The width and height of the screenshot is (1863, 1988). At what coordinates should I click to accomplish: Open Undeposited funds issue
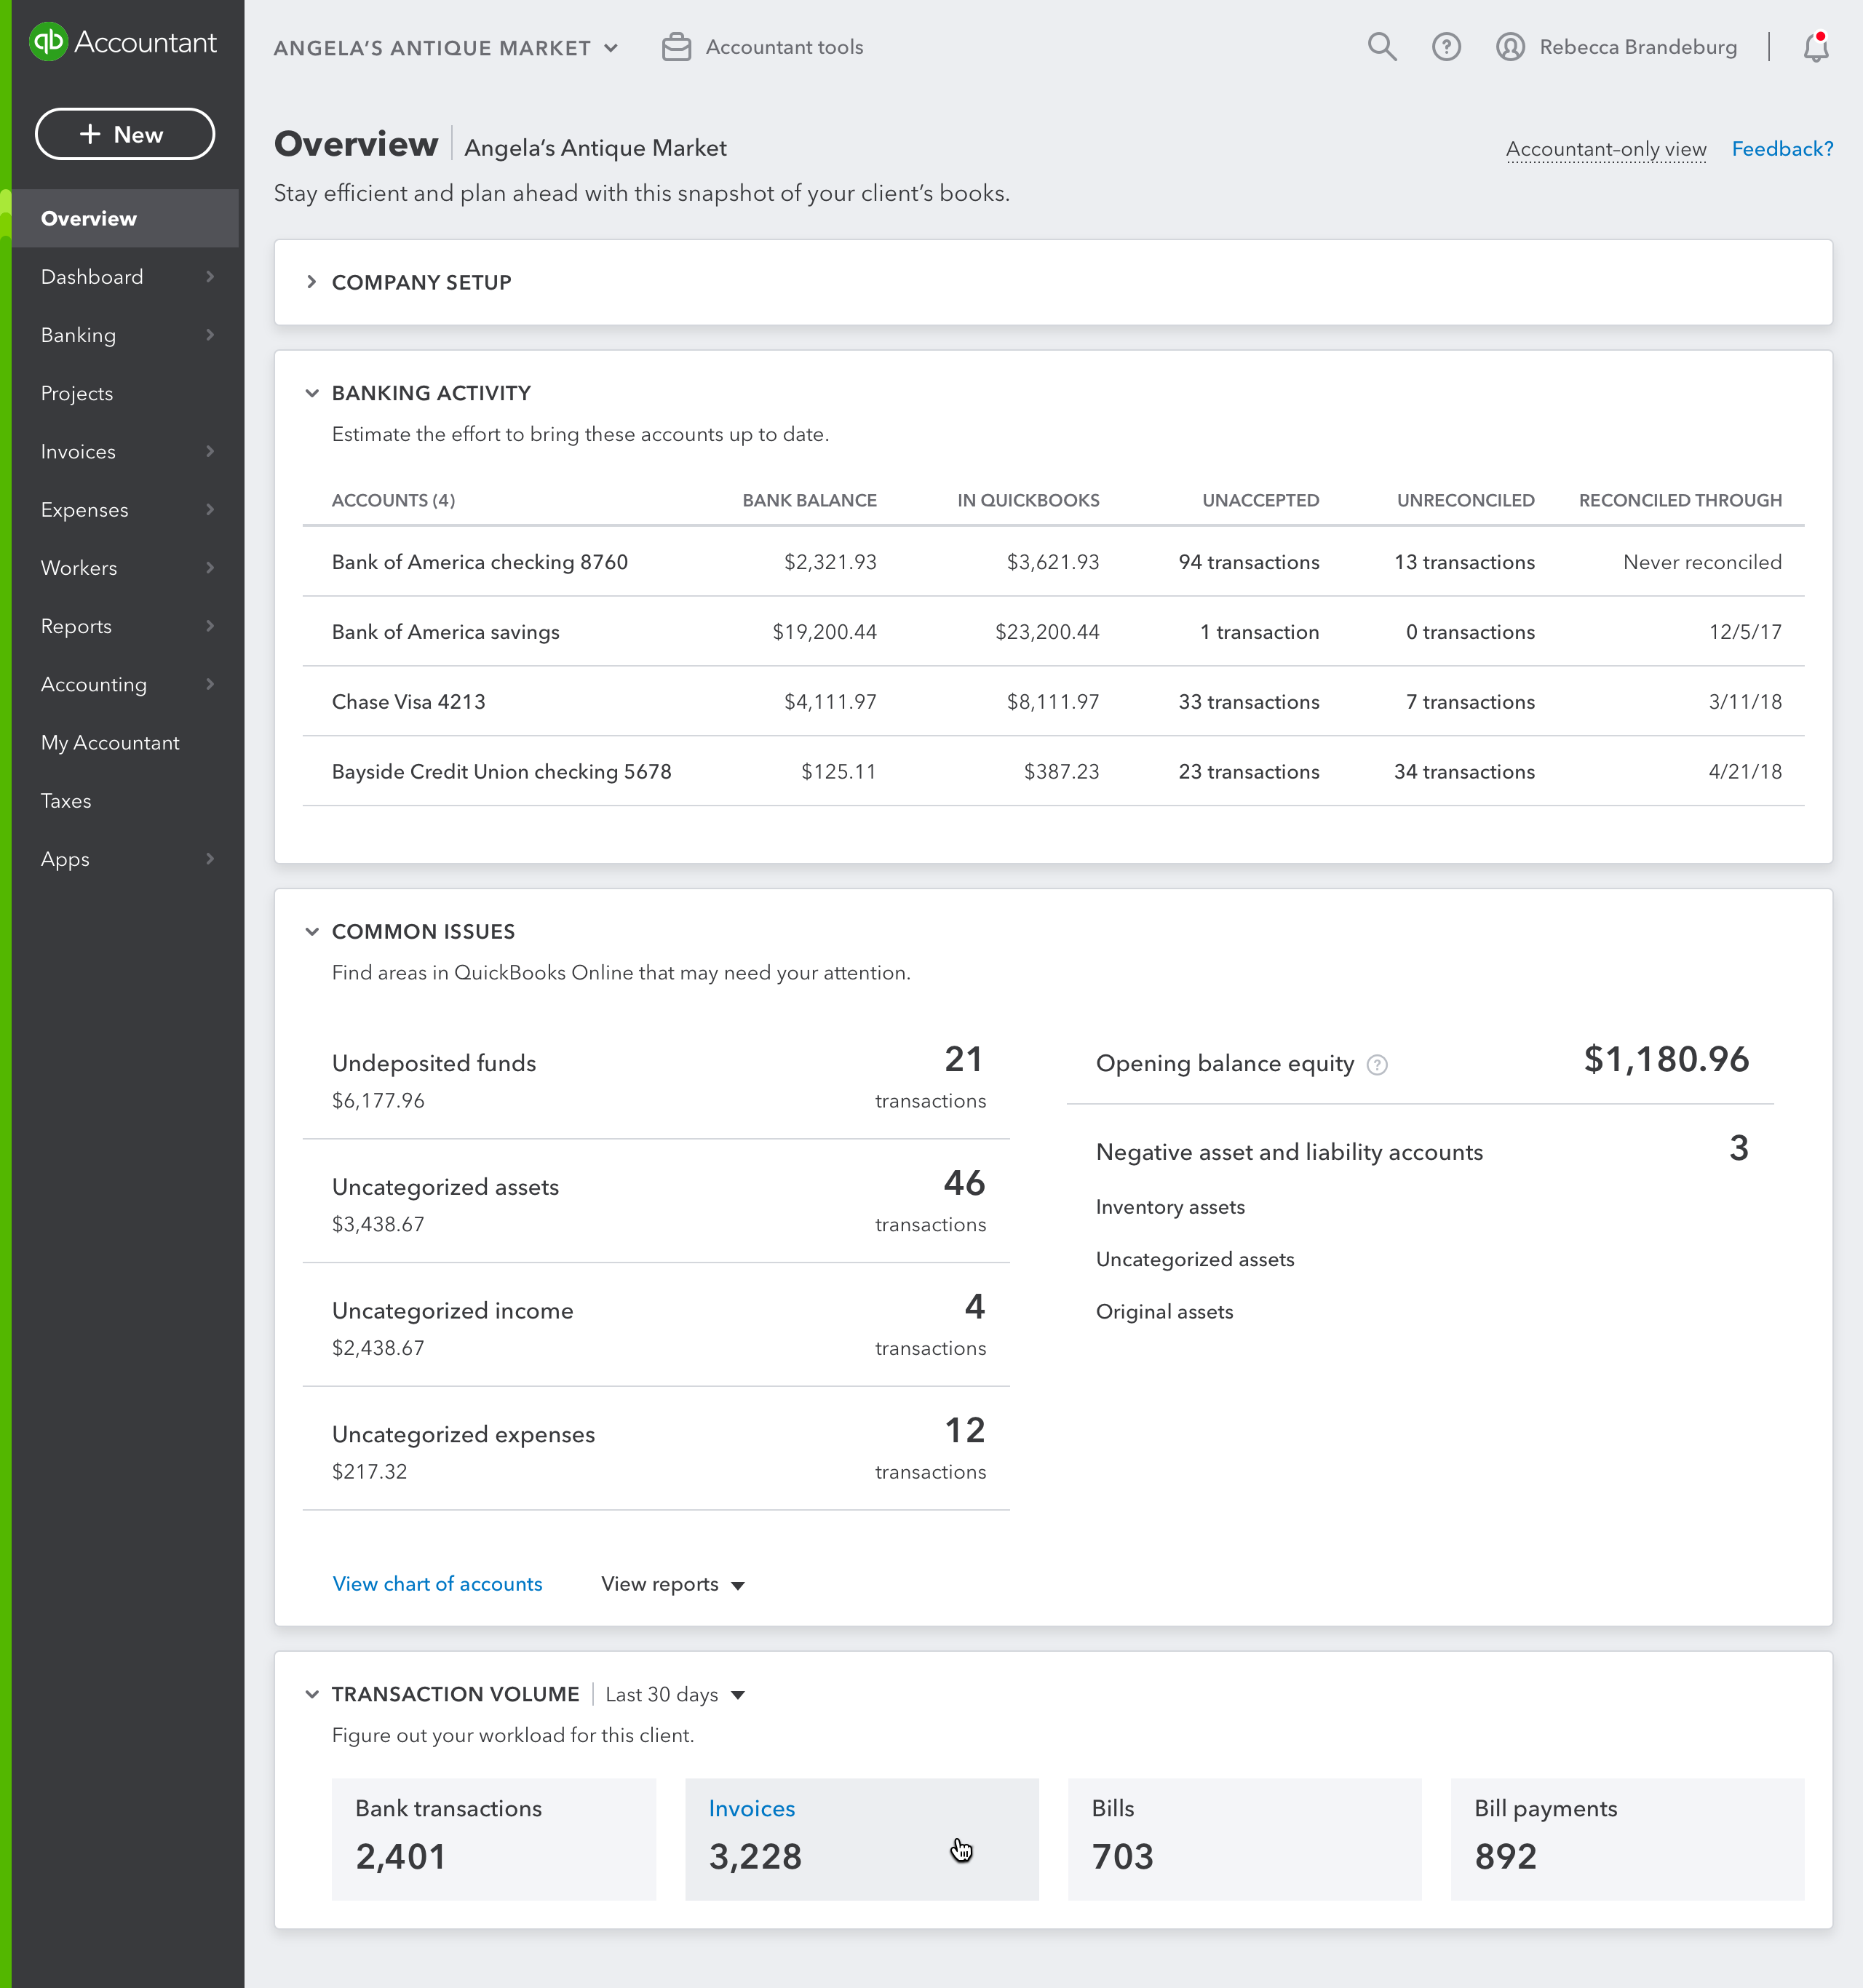tap(656, 1078)
